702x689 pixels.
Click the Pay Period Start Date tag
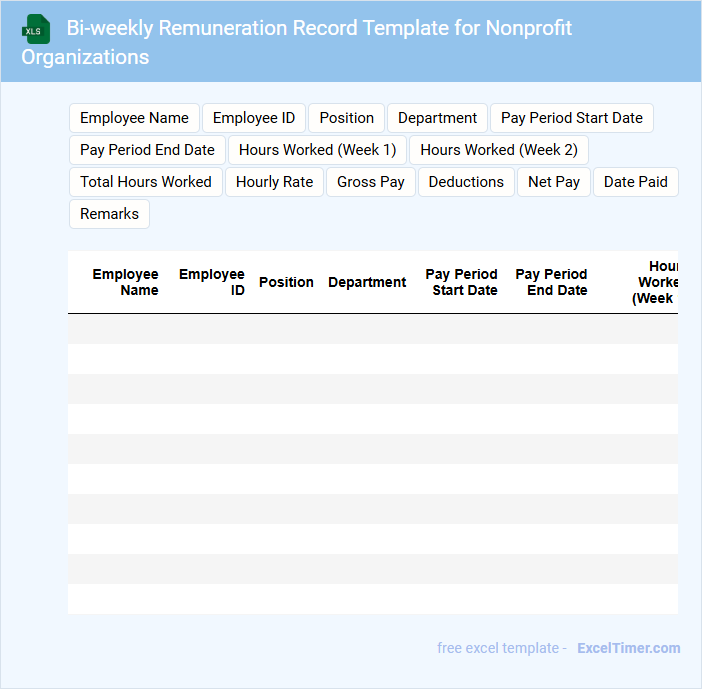pos(571,118)
